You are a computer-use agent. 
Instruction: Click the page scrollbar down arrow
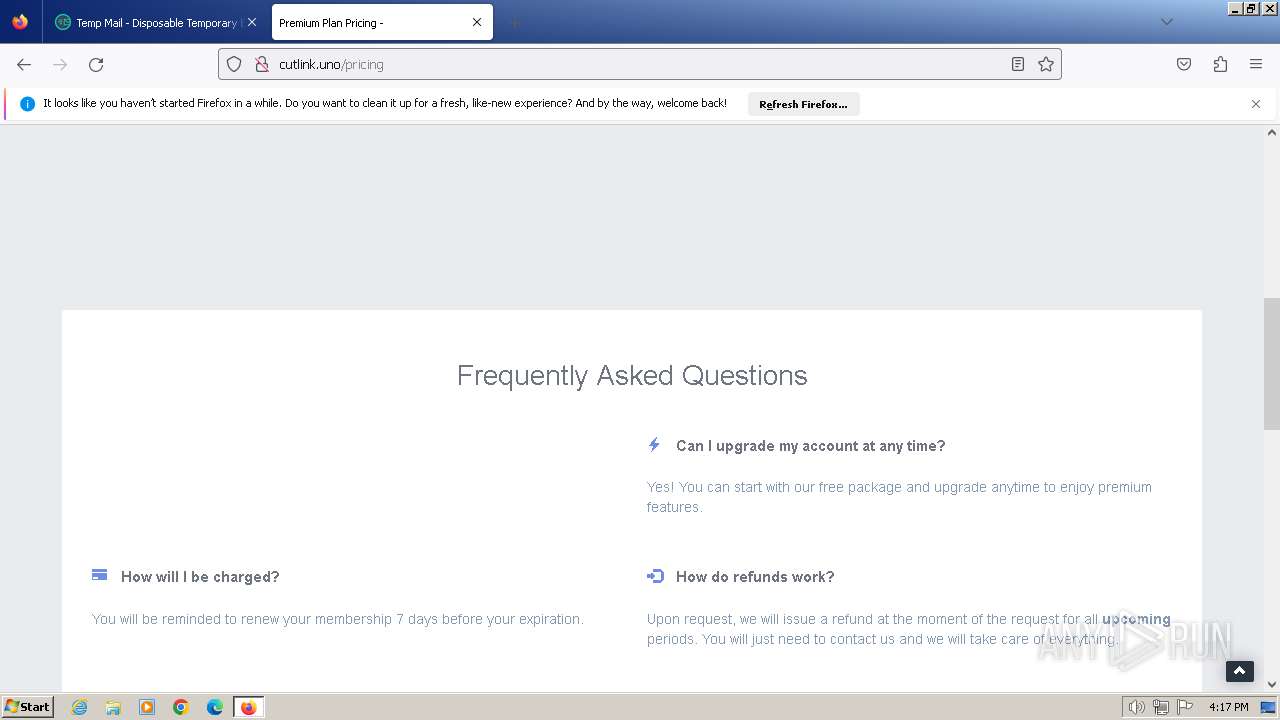point(1272,685)
